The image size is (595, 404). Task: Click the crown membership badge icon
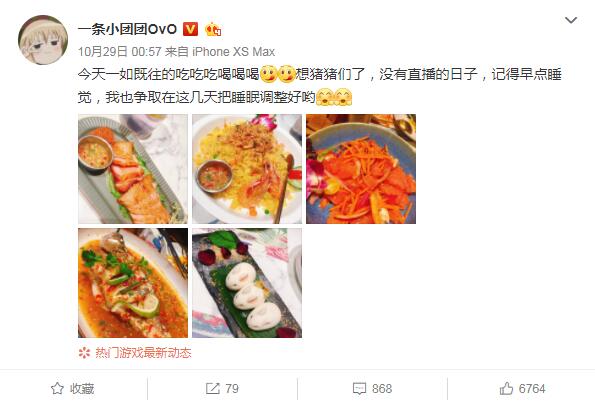(x=213, y=29)
